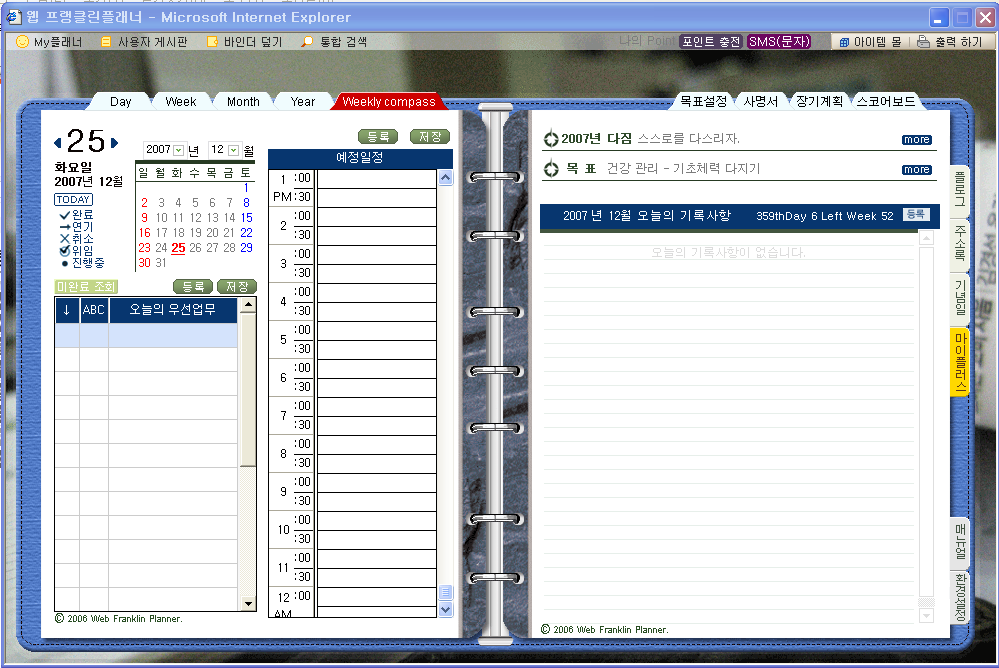The width and height of the screenshot is (999, 668).
Task: Go to the previous day arrow beside 25
Action: (58, 143)
